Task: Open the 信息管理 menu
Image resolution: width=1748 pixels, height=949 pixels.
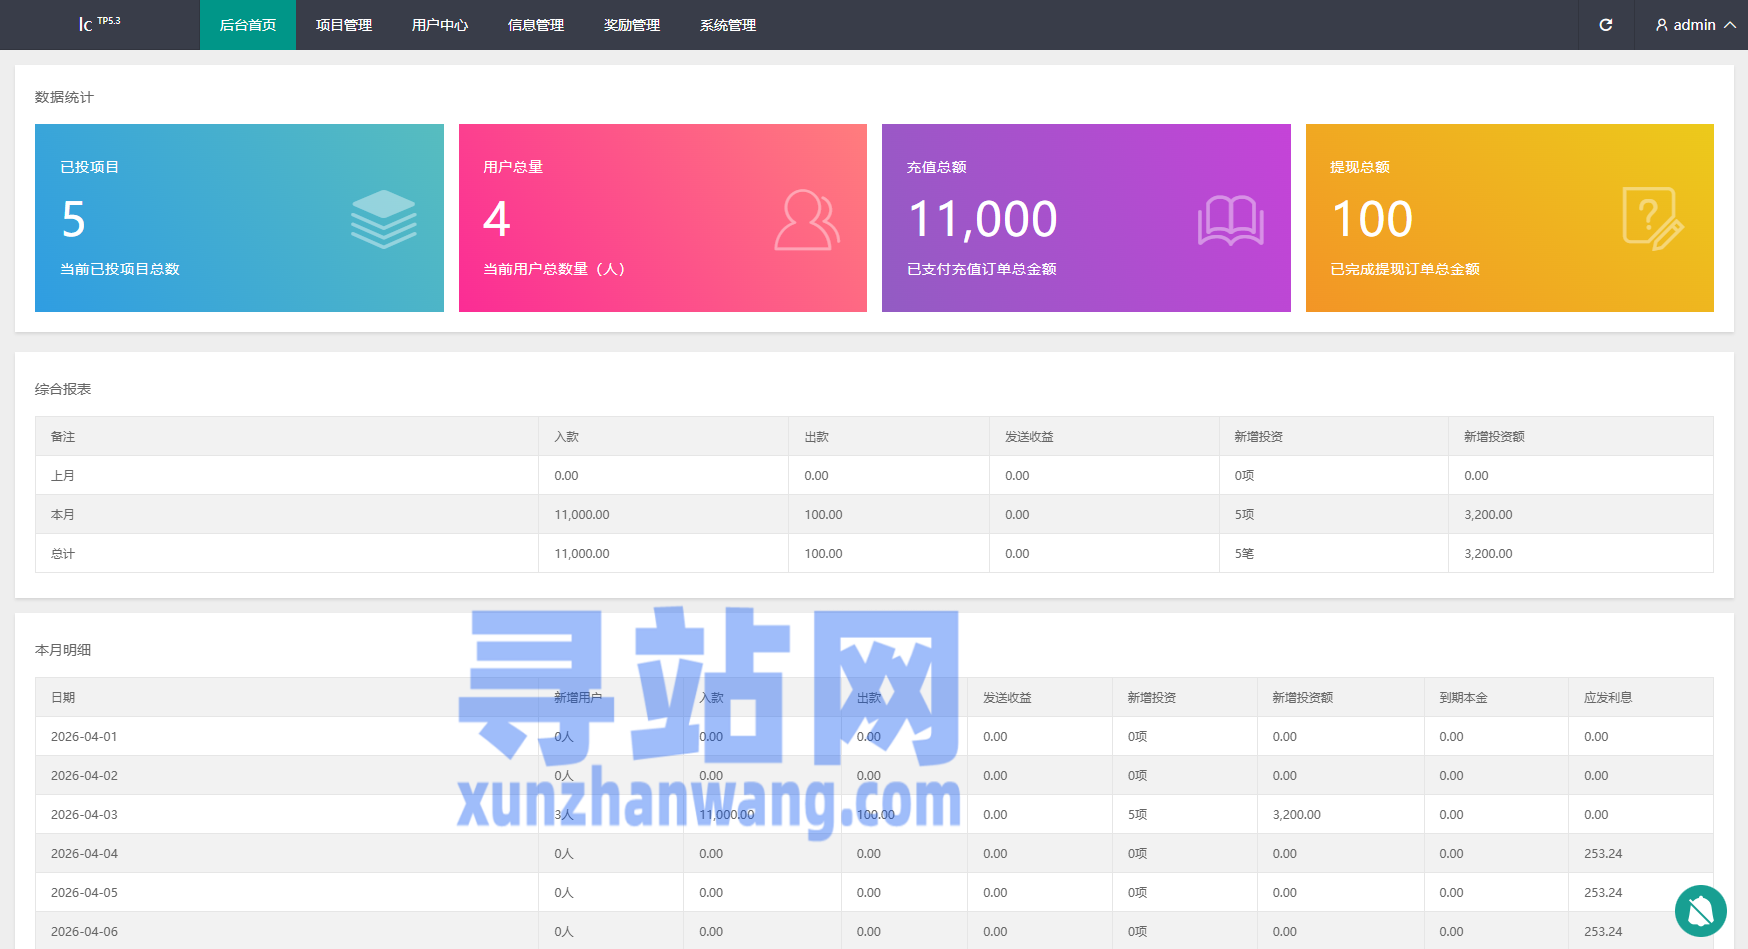Action: (x=535, y=25)
